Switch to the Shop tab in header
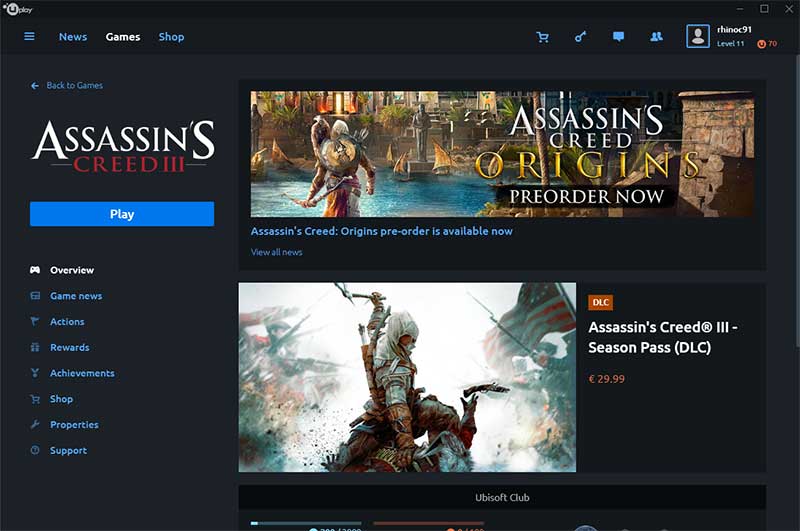800x531 pixels. coord(171,37)
